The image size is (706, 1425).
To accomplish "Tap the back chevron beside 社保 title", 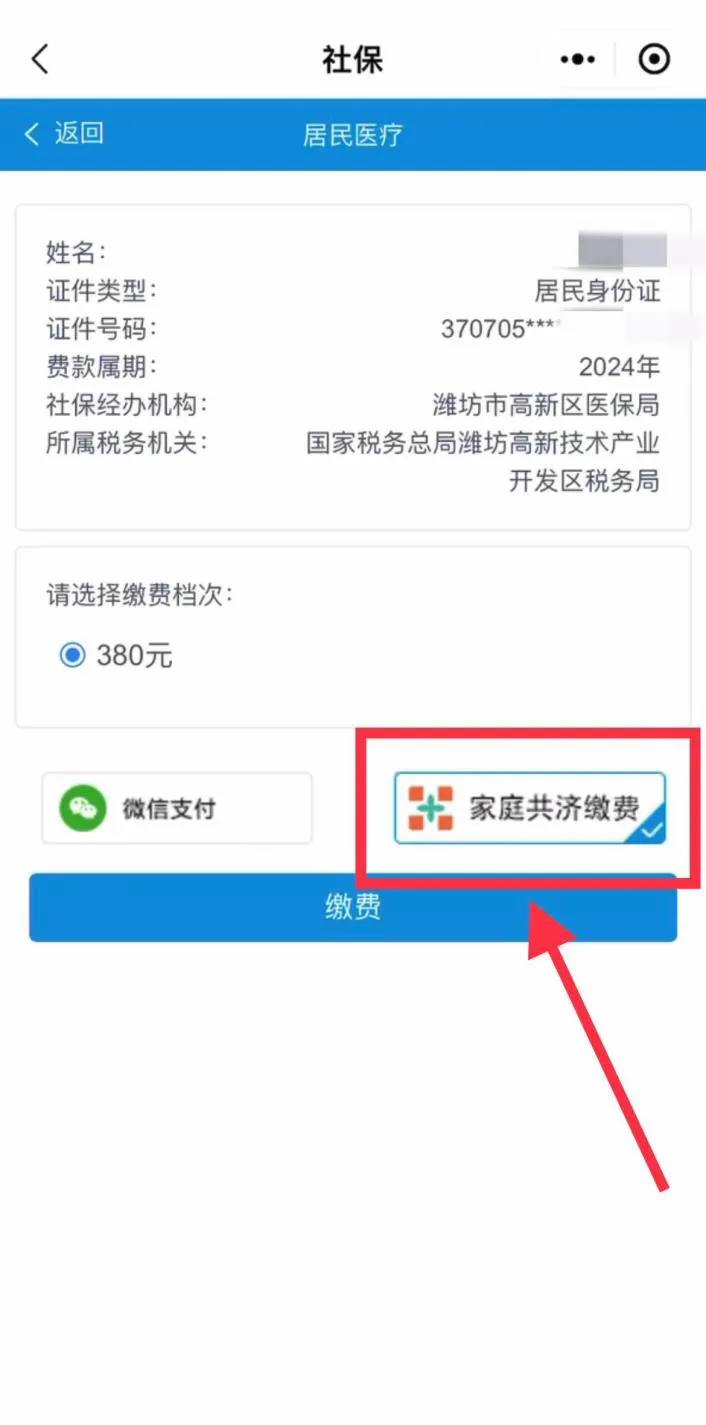I will coord(40,59).
